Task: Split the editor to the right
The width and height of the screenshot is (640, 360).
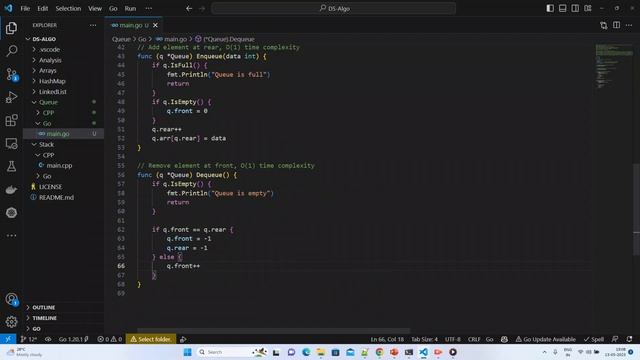Action: coord(616,25)
